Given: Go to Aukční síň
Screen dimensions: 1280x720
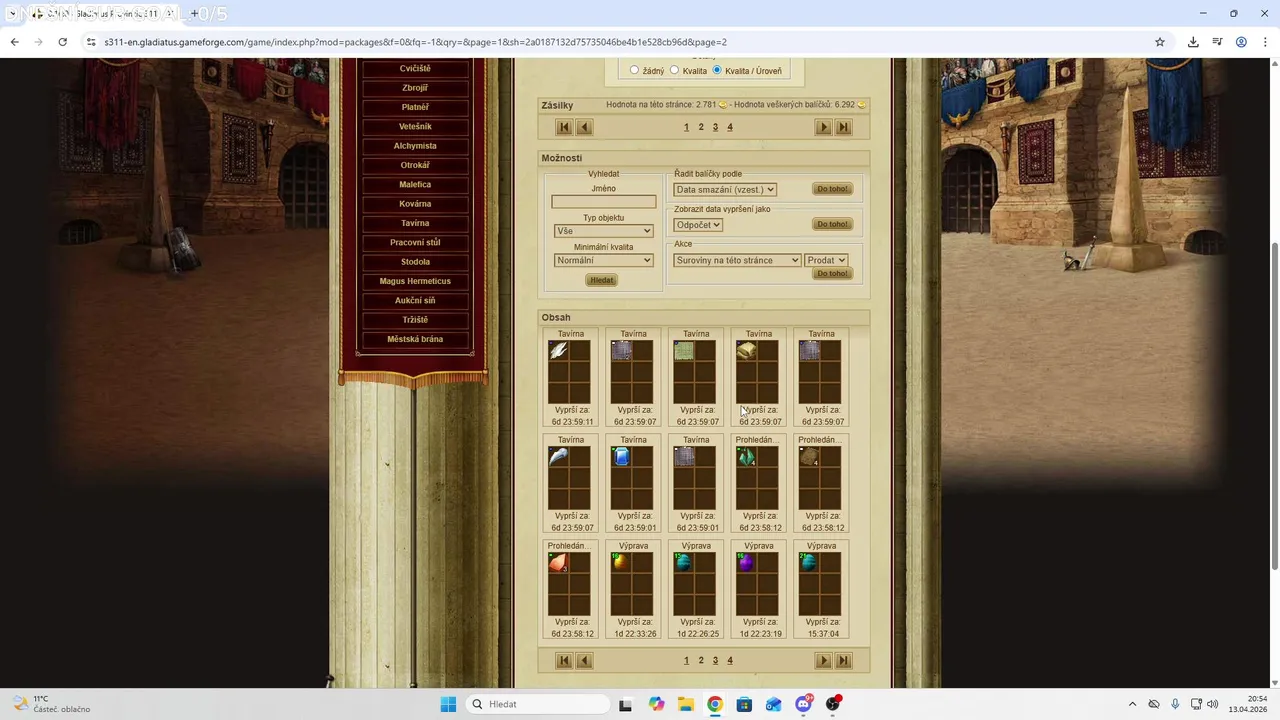Looking at the screenshot, I should click(x=415, y=300).
